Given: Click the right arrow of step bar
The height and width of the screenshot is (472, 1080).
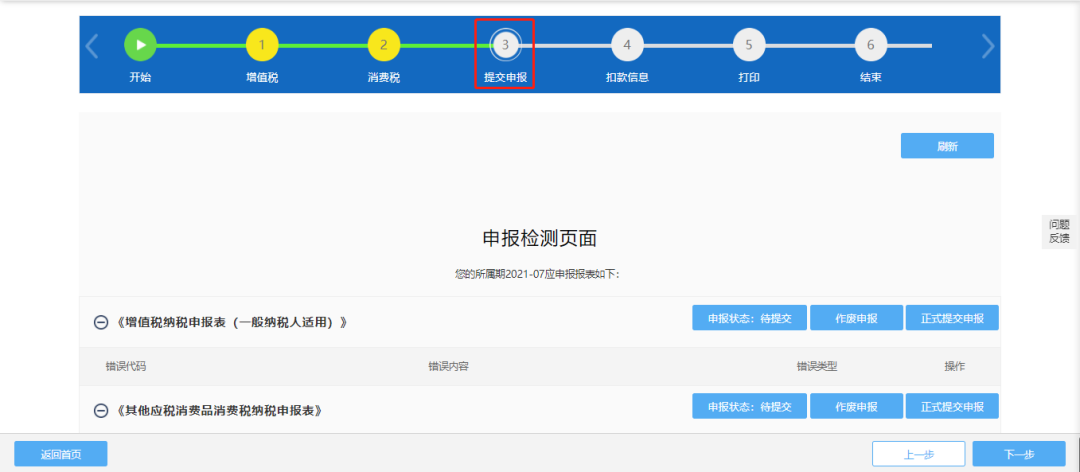Looking at the screenshot, I should 988,45.
